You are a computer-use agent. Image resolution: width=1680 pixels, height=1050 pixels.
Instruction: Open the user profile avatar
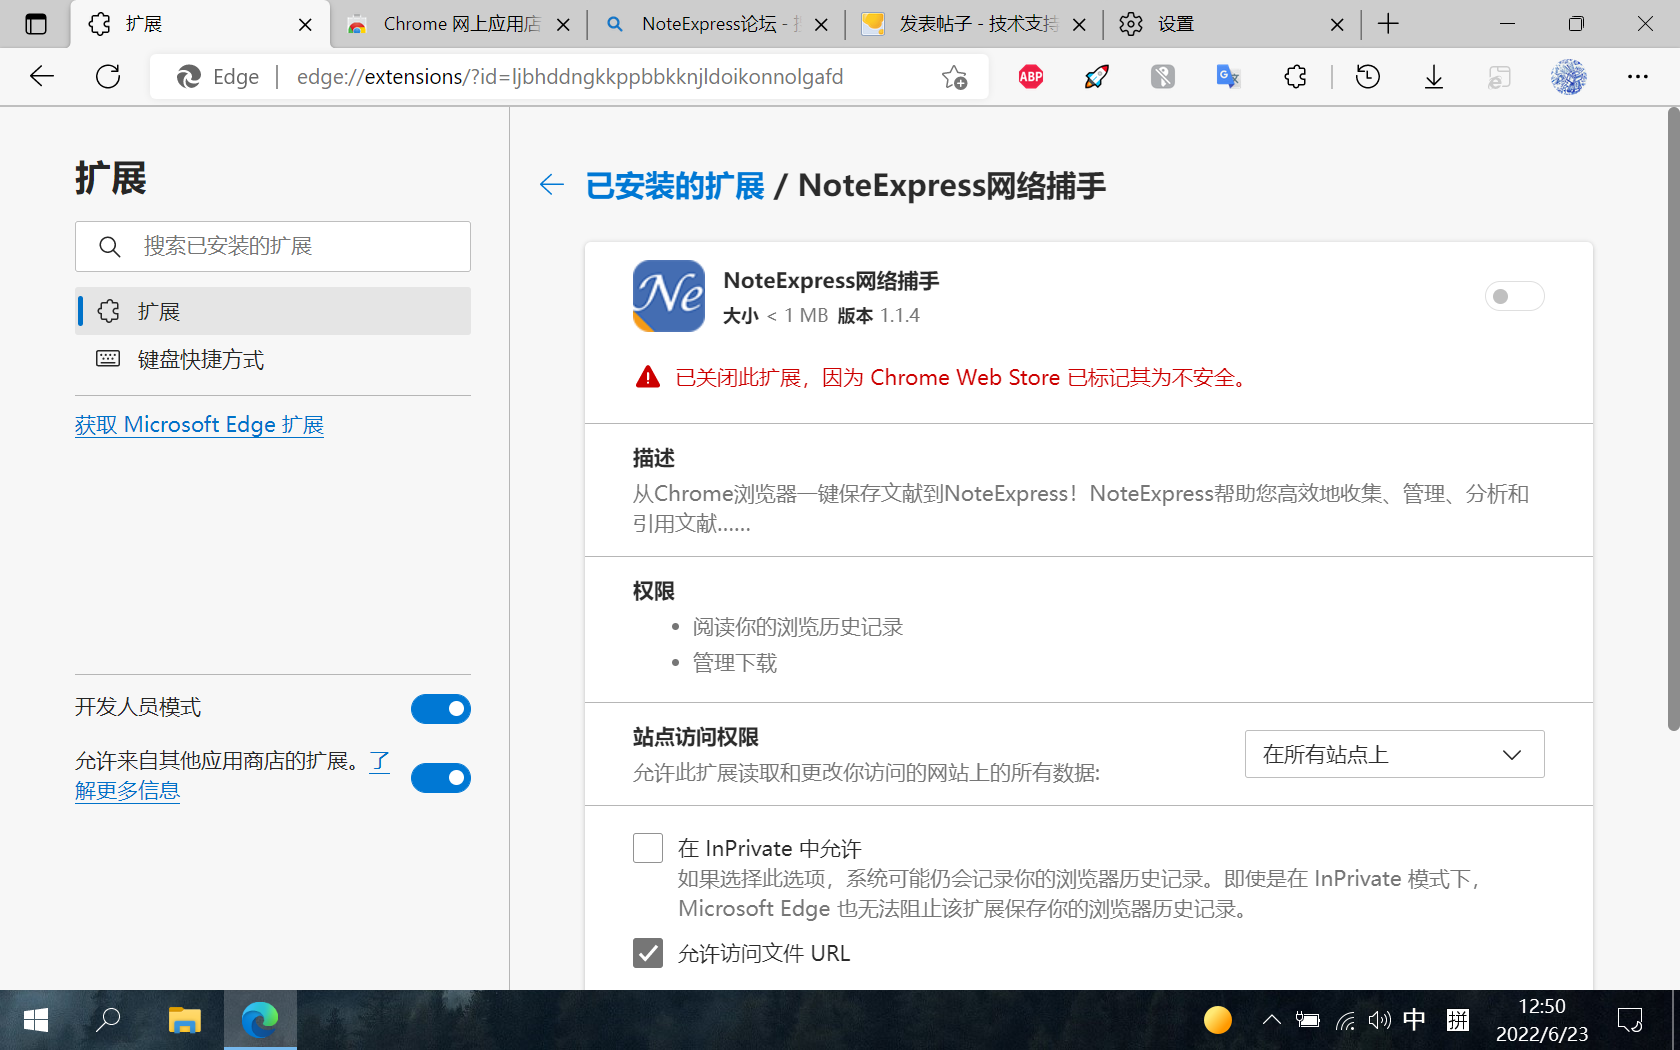1569,77
